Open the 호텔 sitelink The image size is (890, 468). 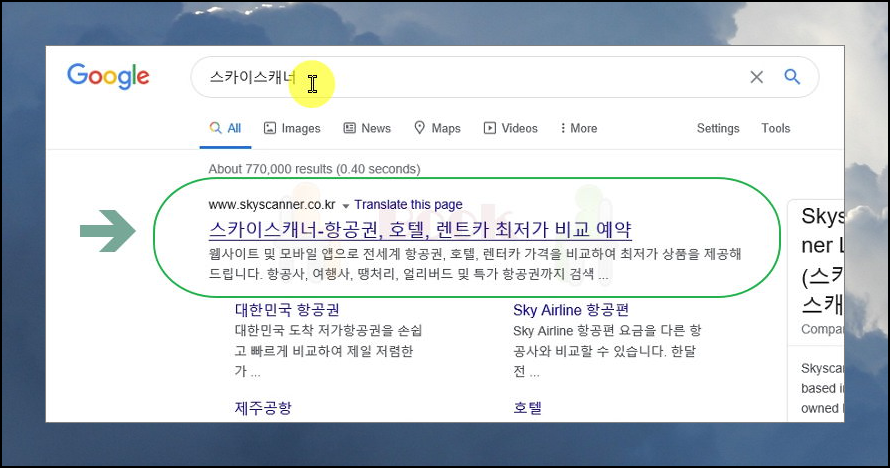(x=527, y=408)
